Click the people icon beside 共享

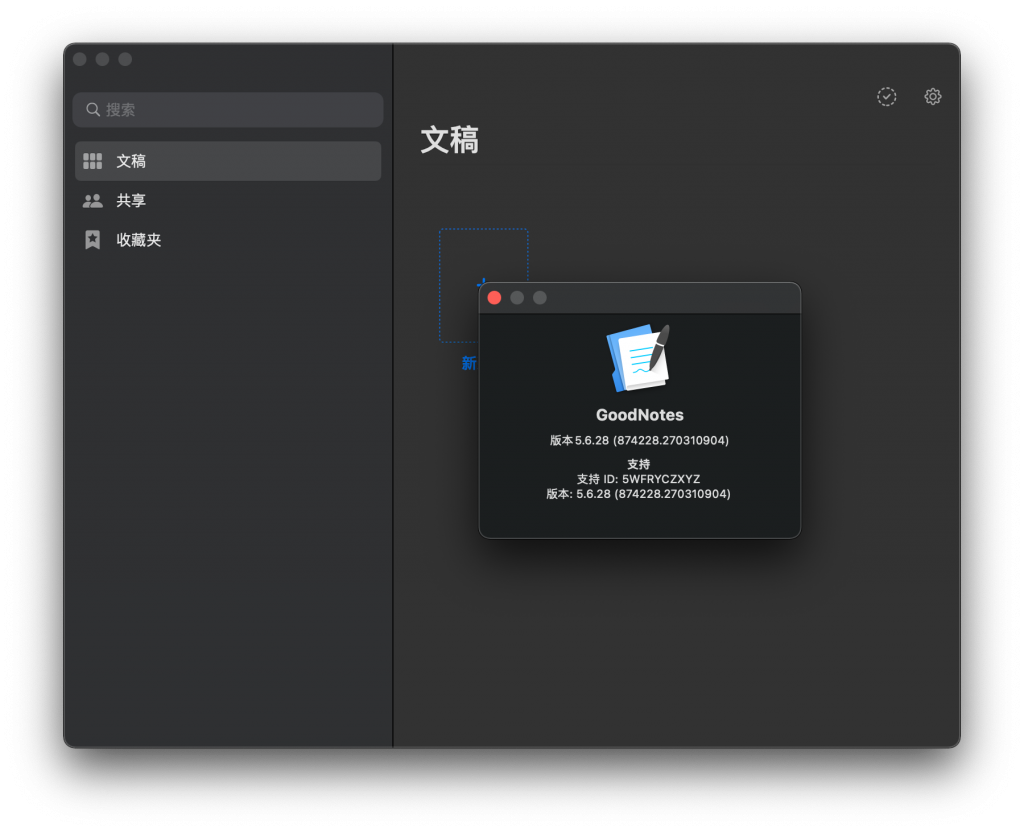(x=93, y=200)
